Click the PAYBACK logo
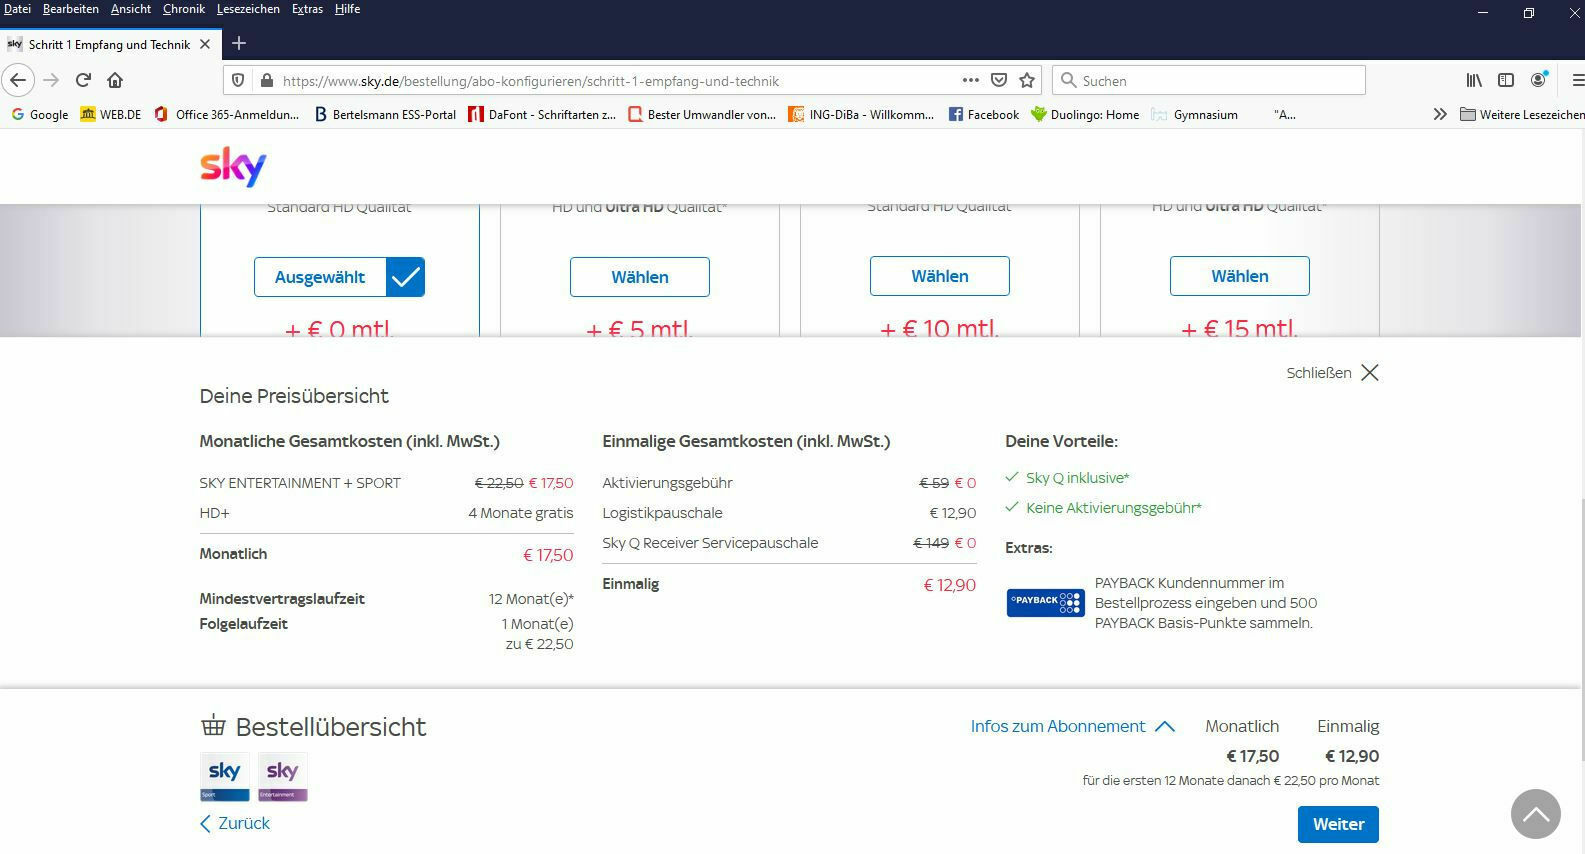The width and height of the screenshot is (1585, 854). (x=1045, y=603)
